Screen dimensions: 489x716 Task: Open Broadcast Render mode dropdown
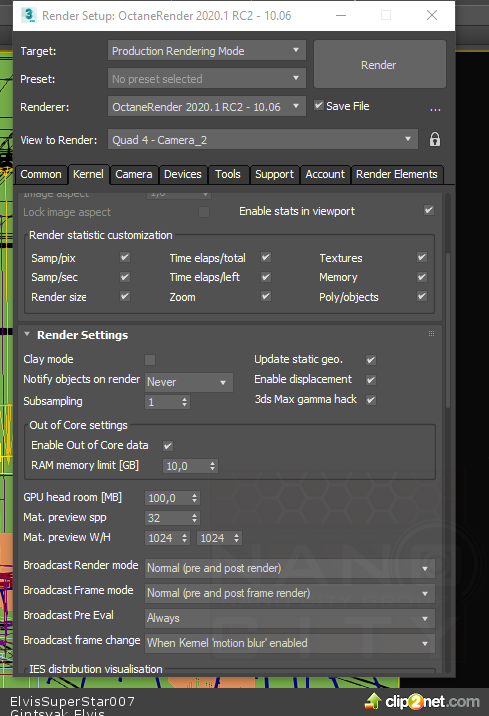tap(289, 568)
